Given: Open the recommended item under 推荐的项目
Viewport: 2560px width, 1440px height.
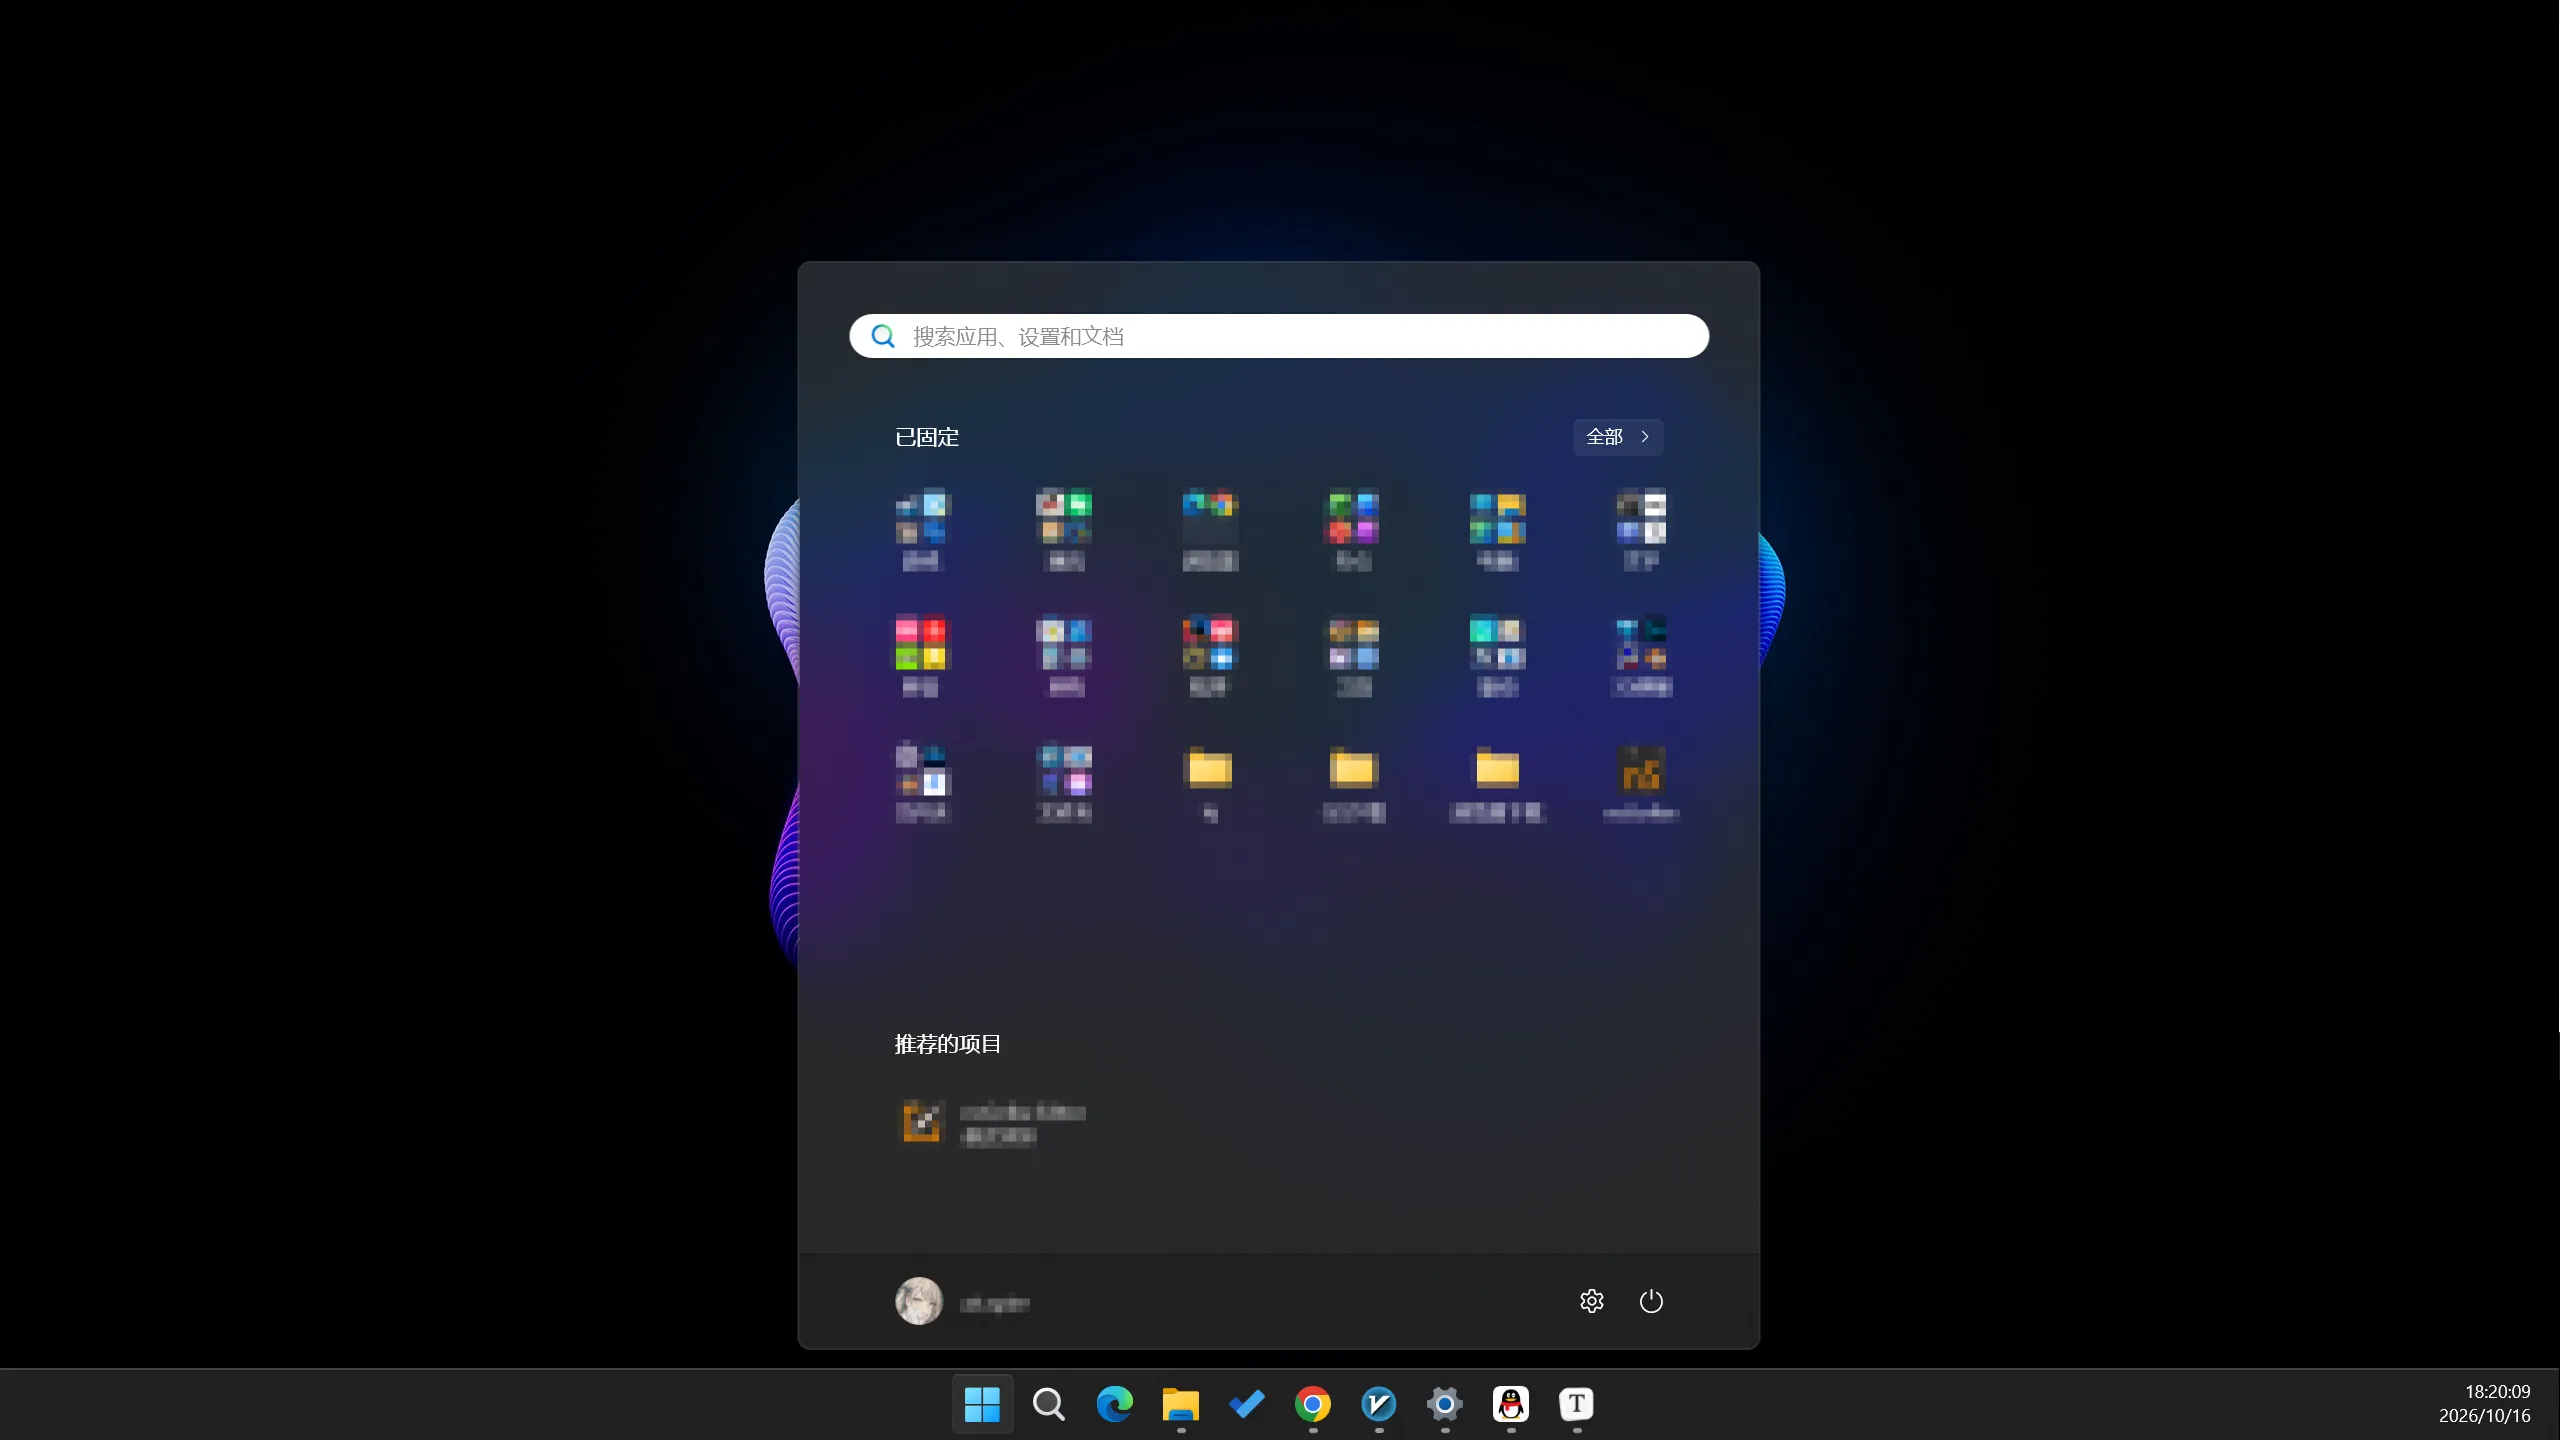Looking at the screenshot, I should click(992, 1123).
